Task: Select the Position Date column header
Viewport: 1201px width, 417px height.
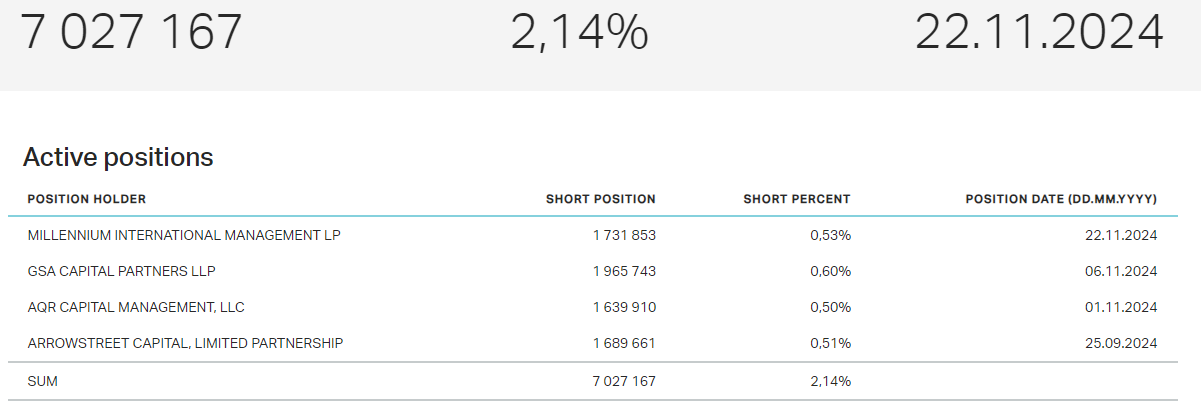Action: coord(1061,199)
